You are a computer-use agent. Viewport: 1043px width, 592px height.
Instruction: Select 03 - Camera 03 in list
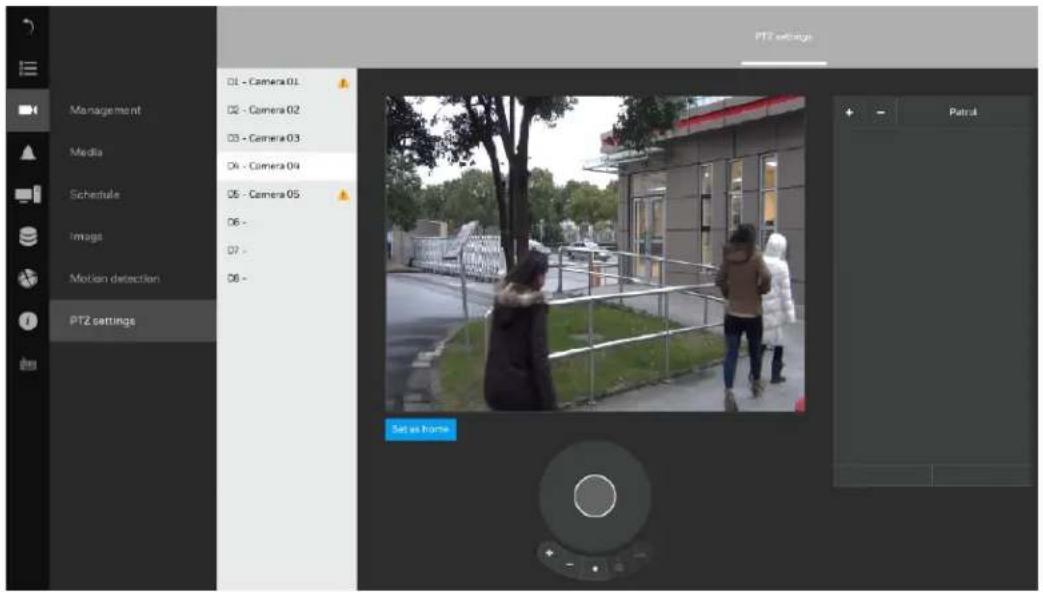287,138
